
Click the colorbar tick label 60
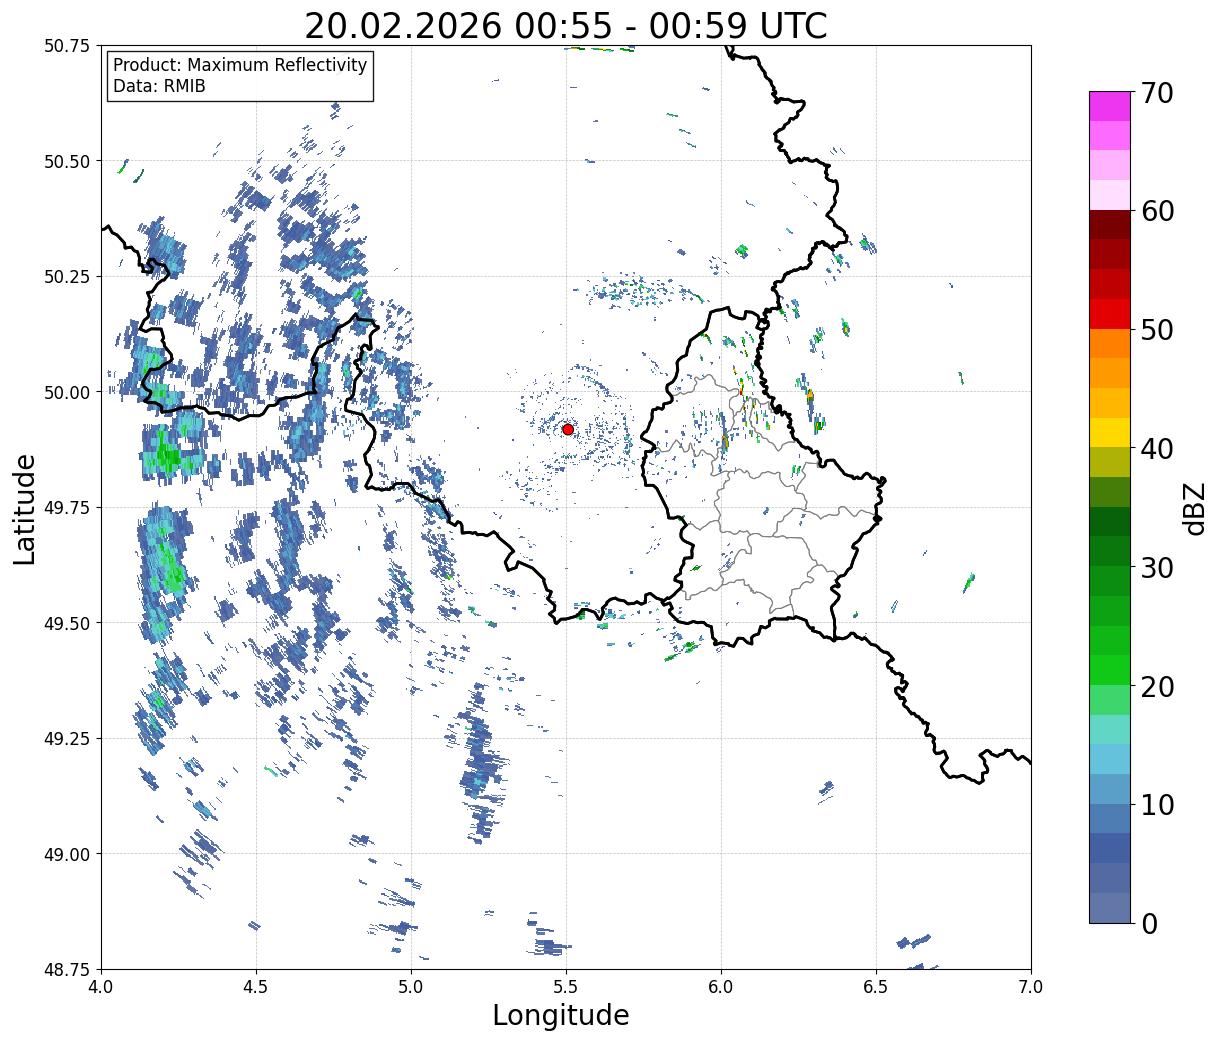tap(1157, 211)
